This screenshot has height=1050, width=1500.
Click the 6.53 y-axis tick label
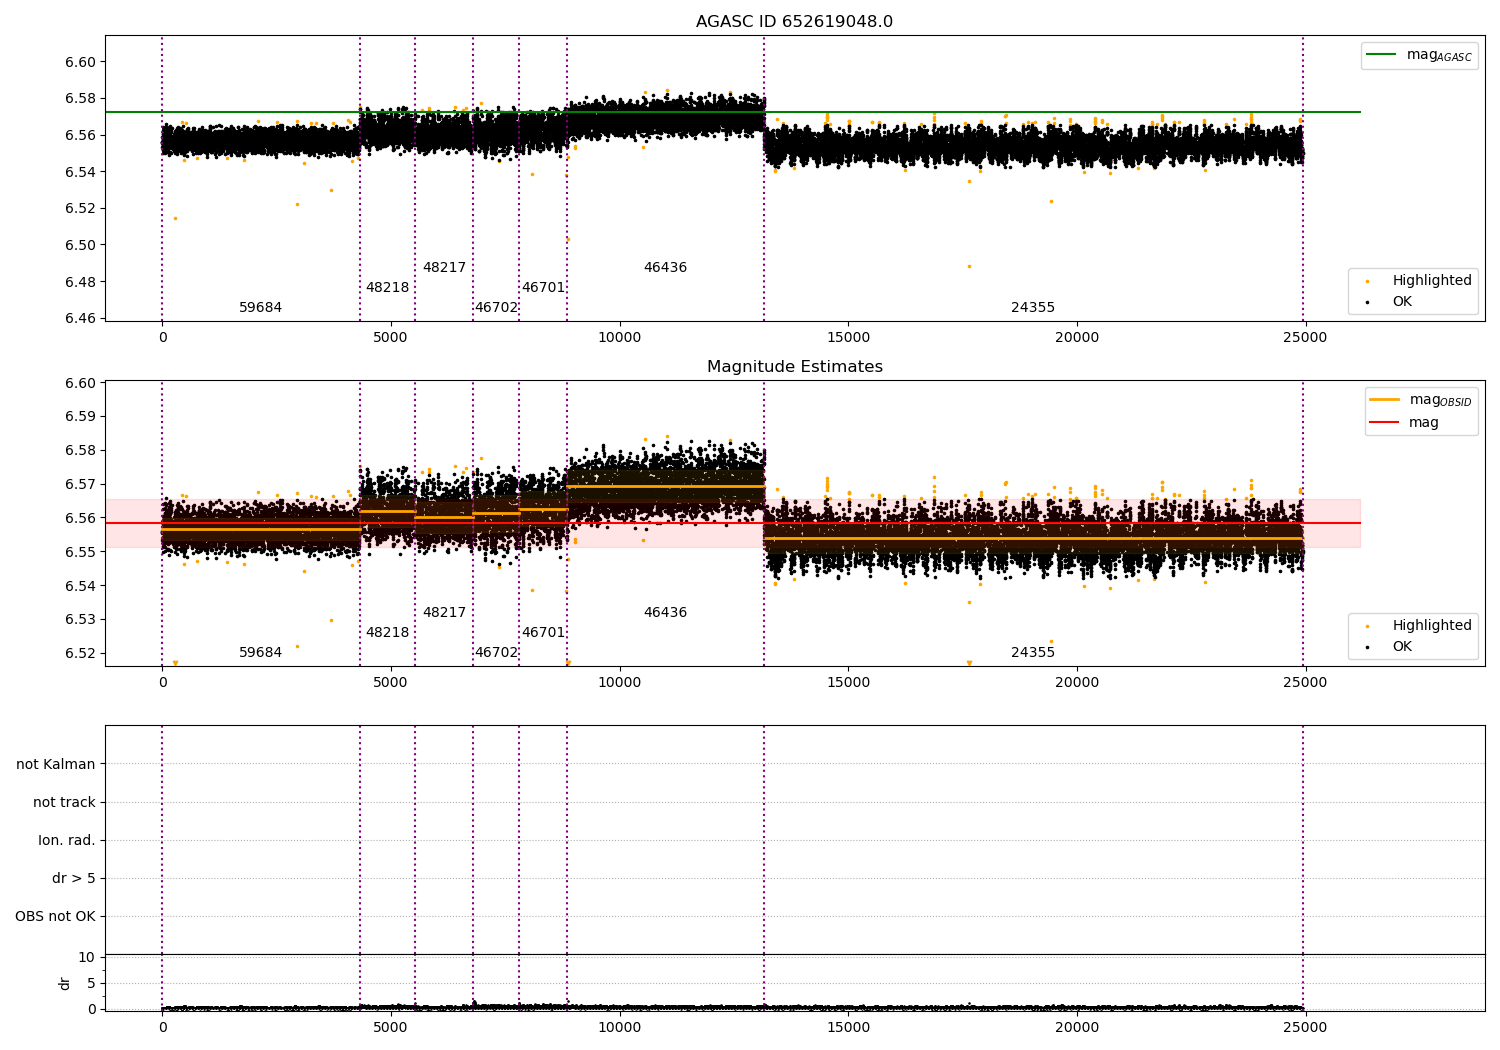pos(80,620)
